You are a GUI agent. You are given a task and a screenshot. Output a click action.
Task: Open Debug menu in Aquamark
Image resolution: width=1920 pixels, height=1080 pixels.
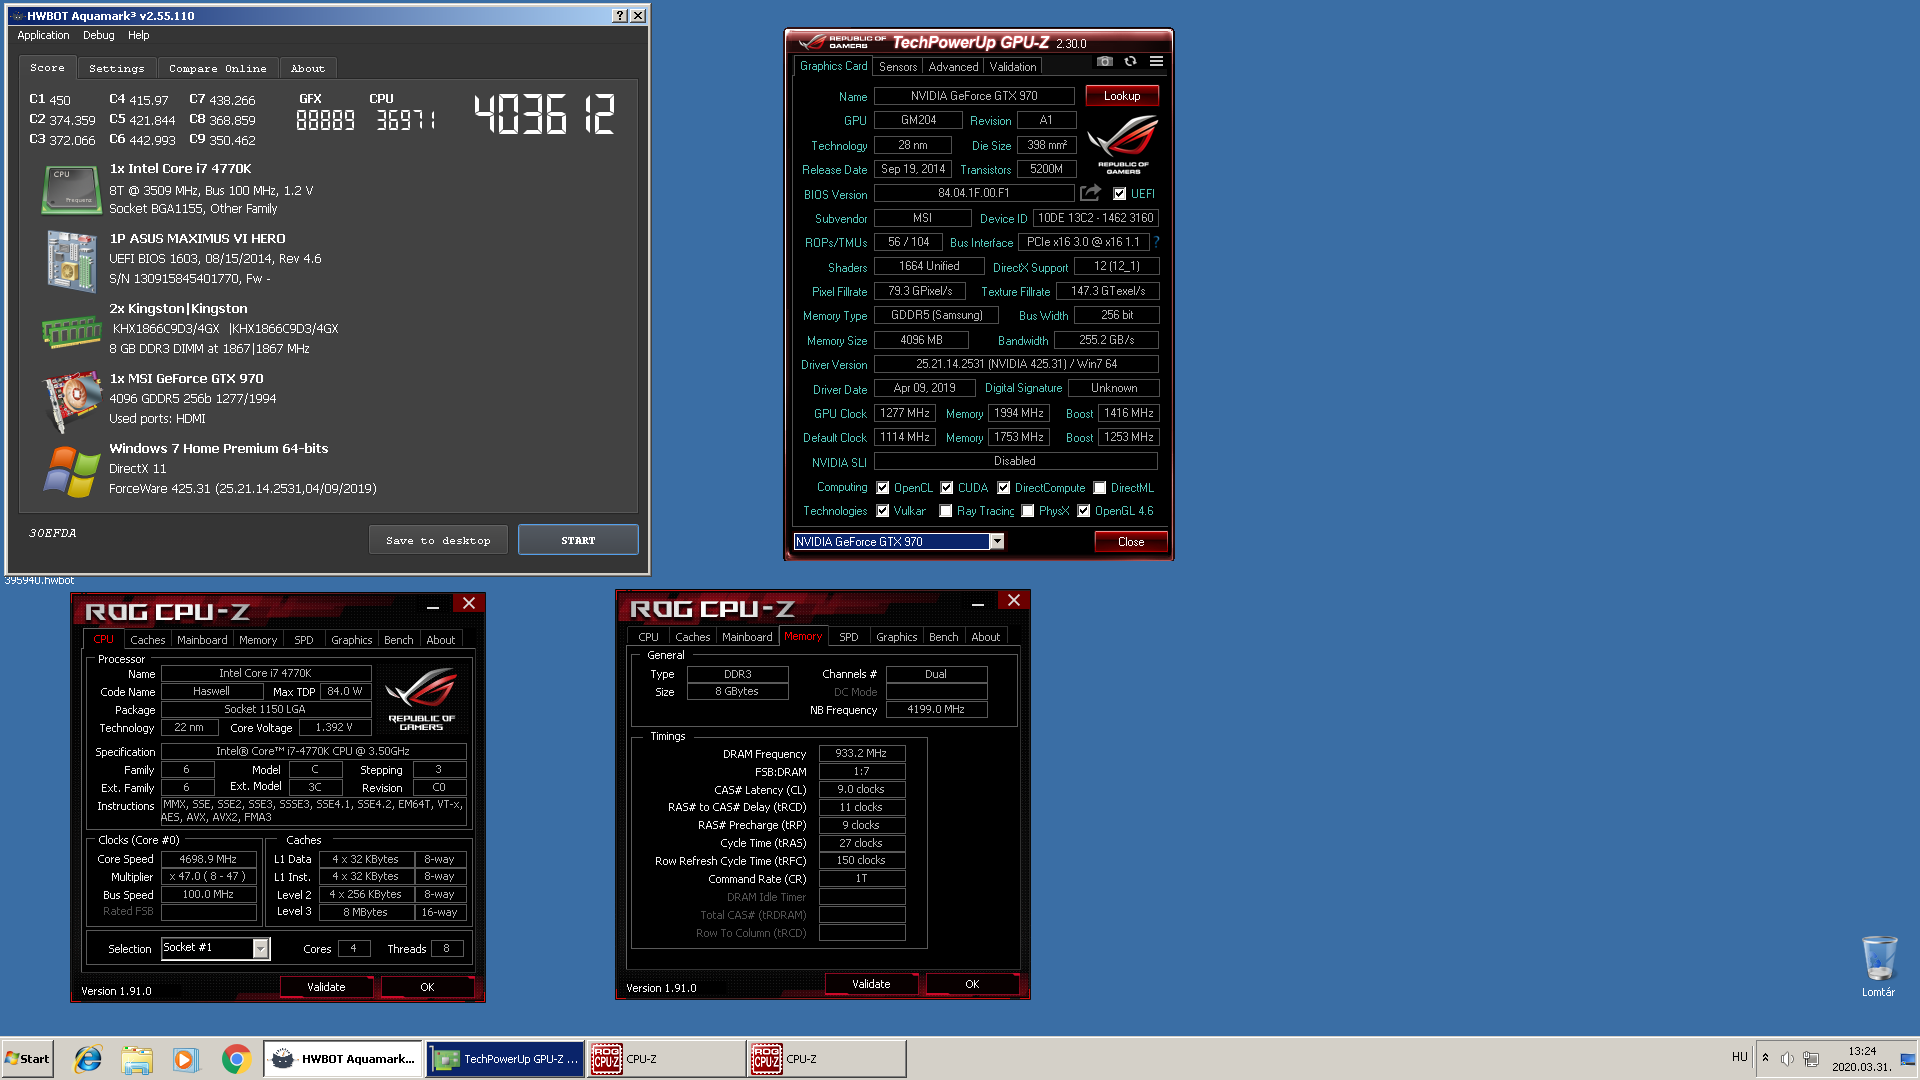tap(98, 35)
